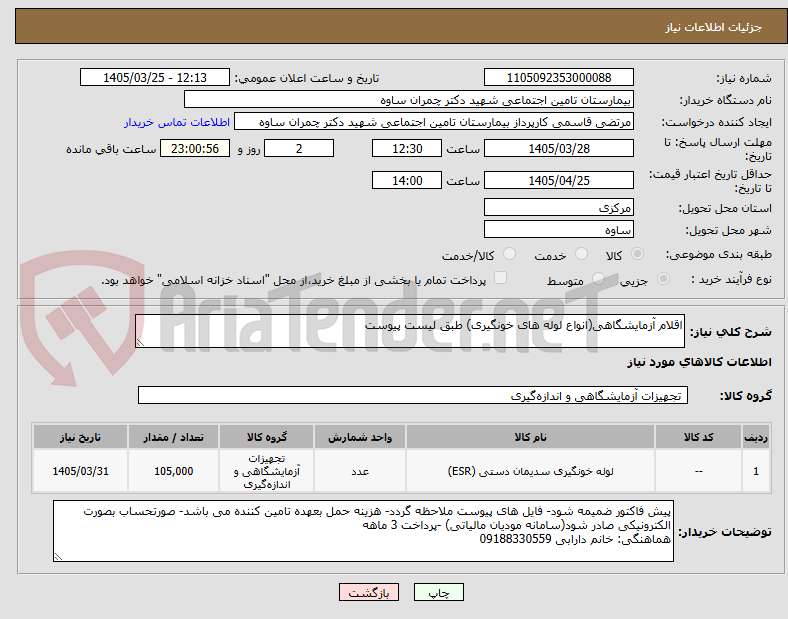Click the item code cell showing --
Viewport: 788px width, 619px height.
coord(698,471)
